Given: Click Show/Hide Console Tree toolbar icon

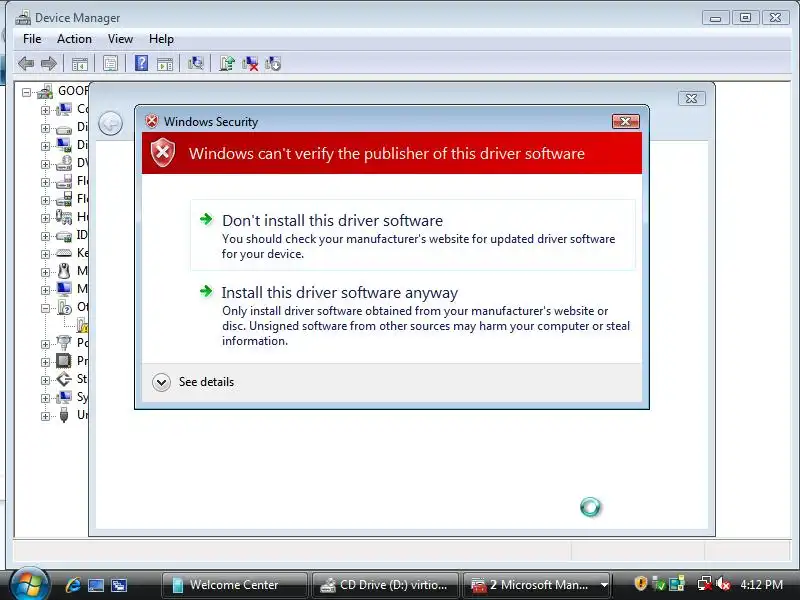Looking at the screenshot, I should pyautogui.click(x=80, y=64).
